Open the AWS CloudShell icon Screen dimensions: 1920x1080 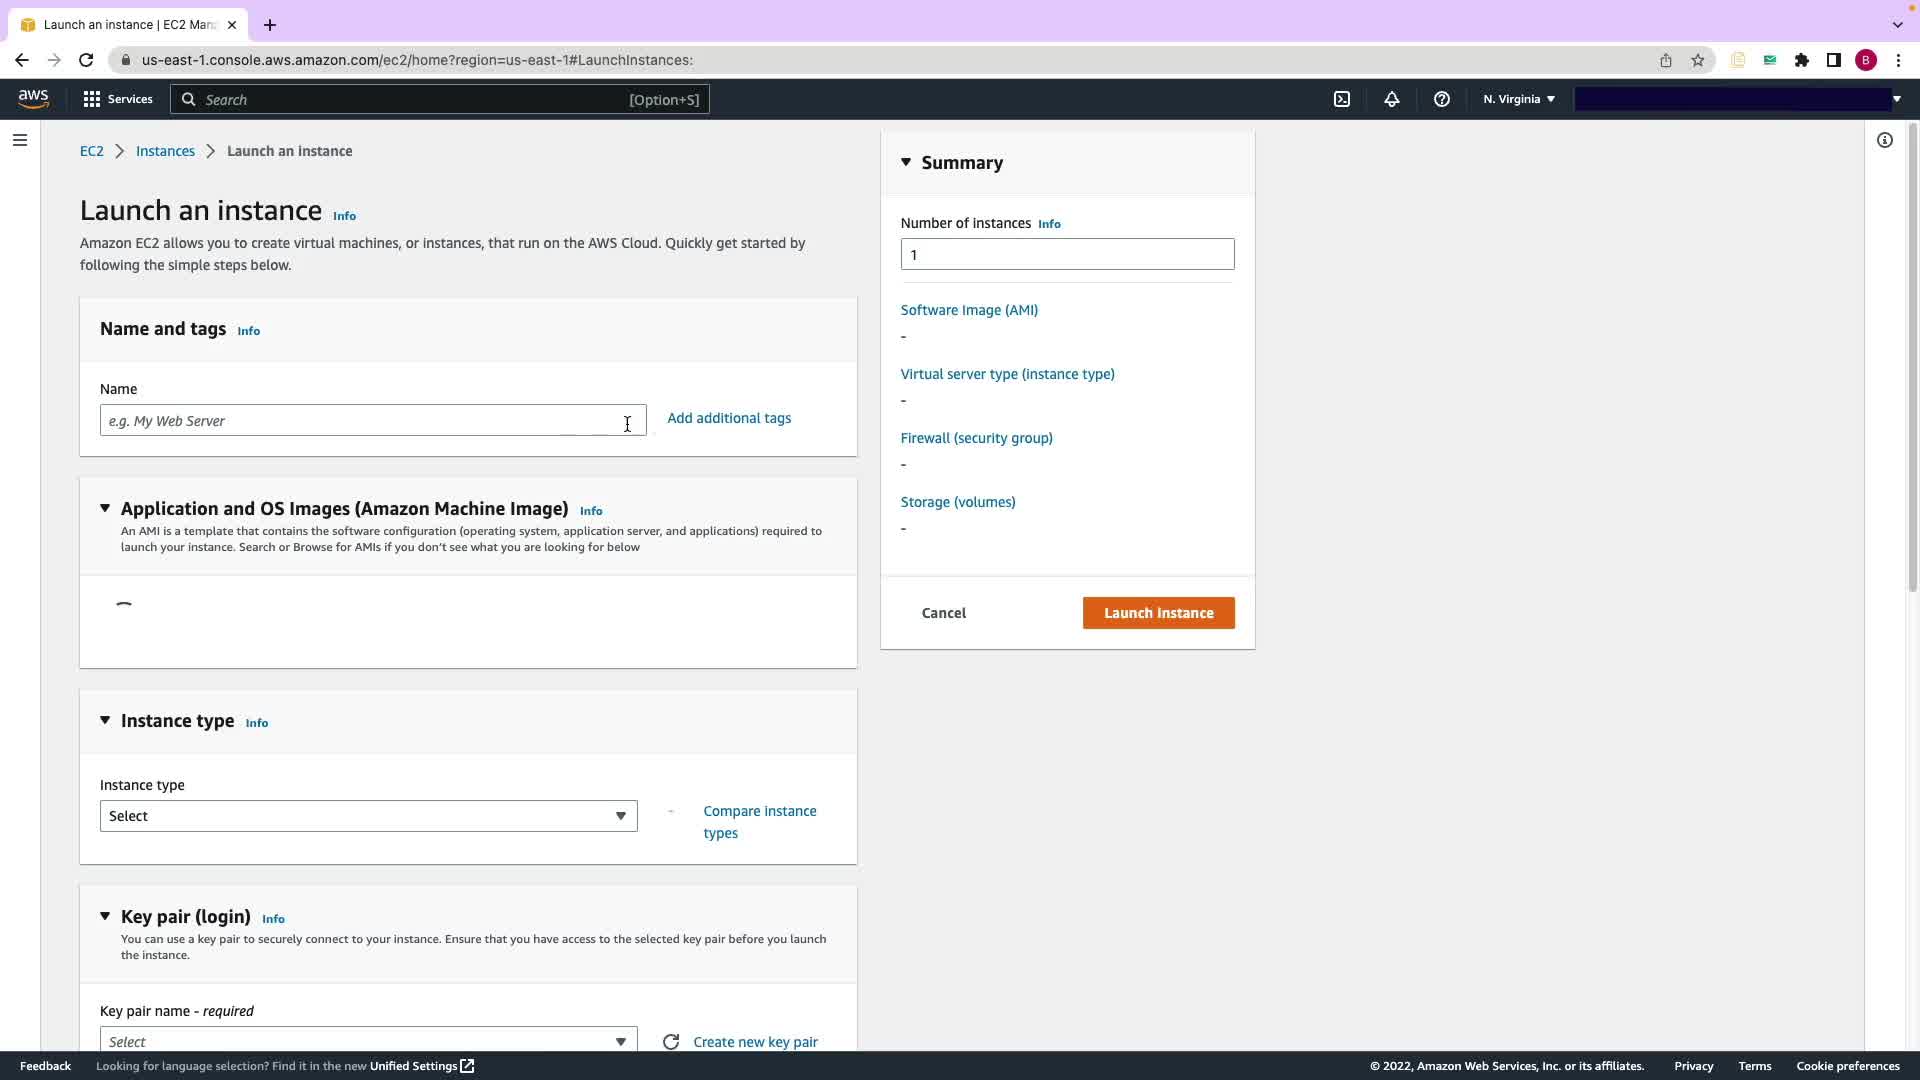coord(1342,99)
